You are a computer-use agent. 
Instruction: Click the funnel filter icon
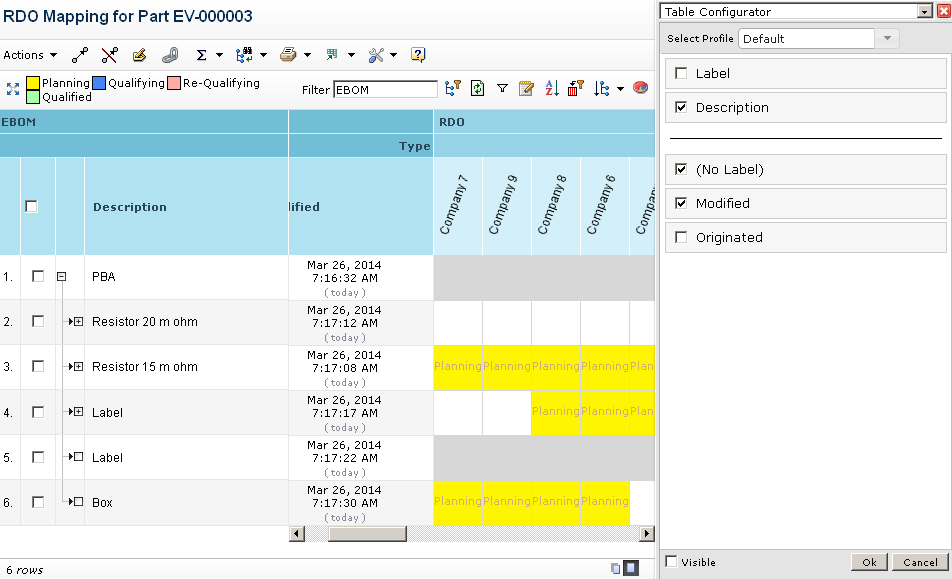(x=502, y=89)
